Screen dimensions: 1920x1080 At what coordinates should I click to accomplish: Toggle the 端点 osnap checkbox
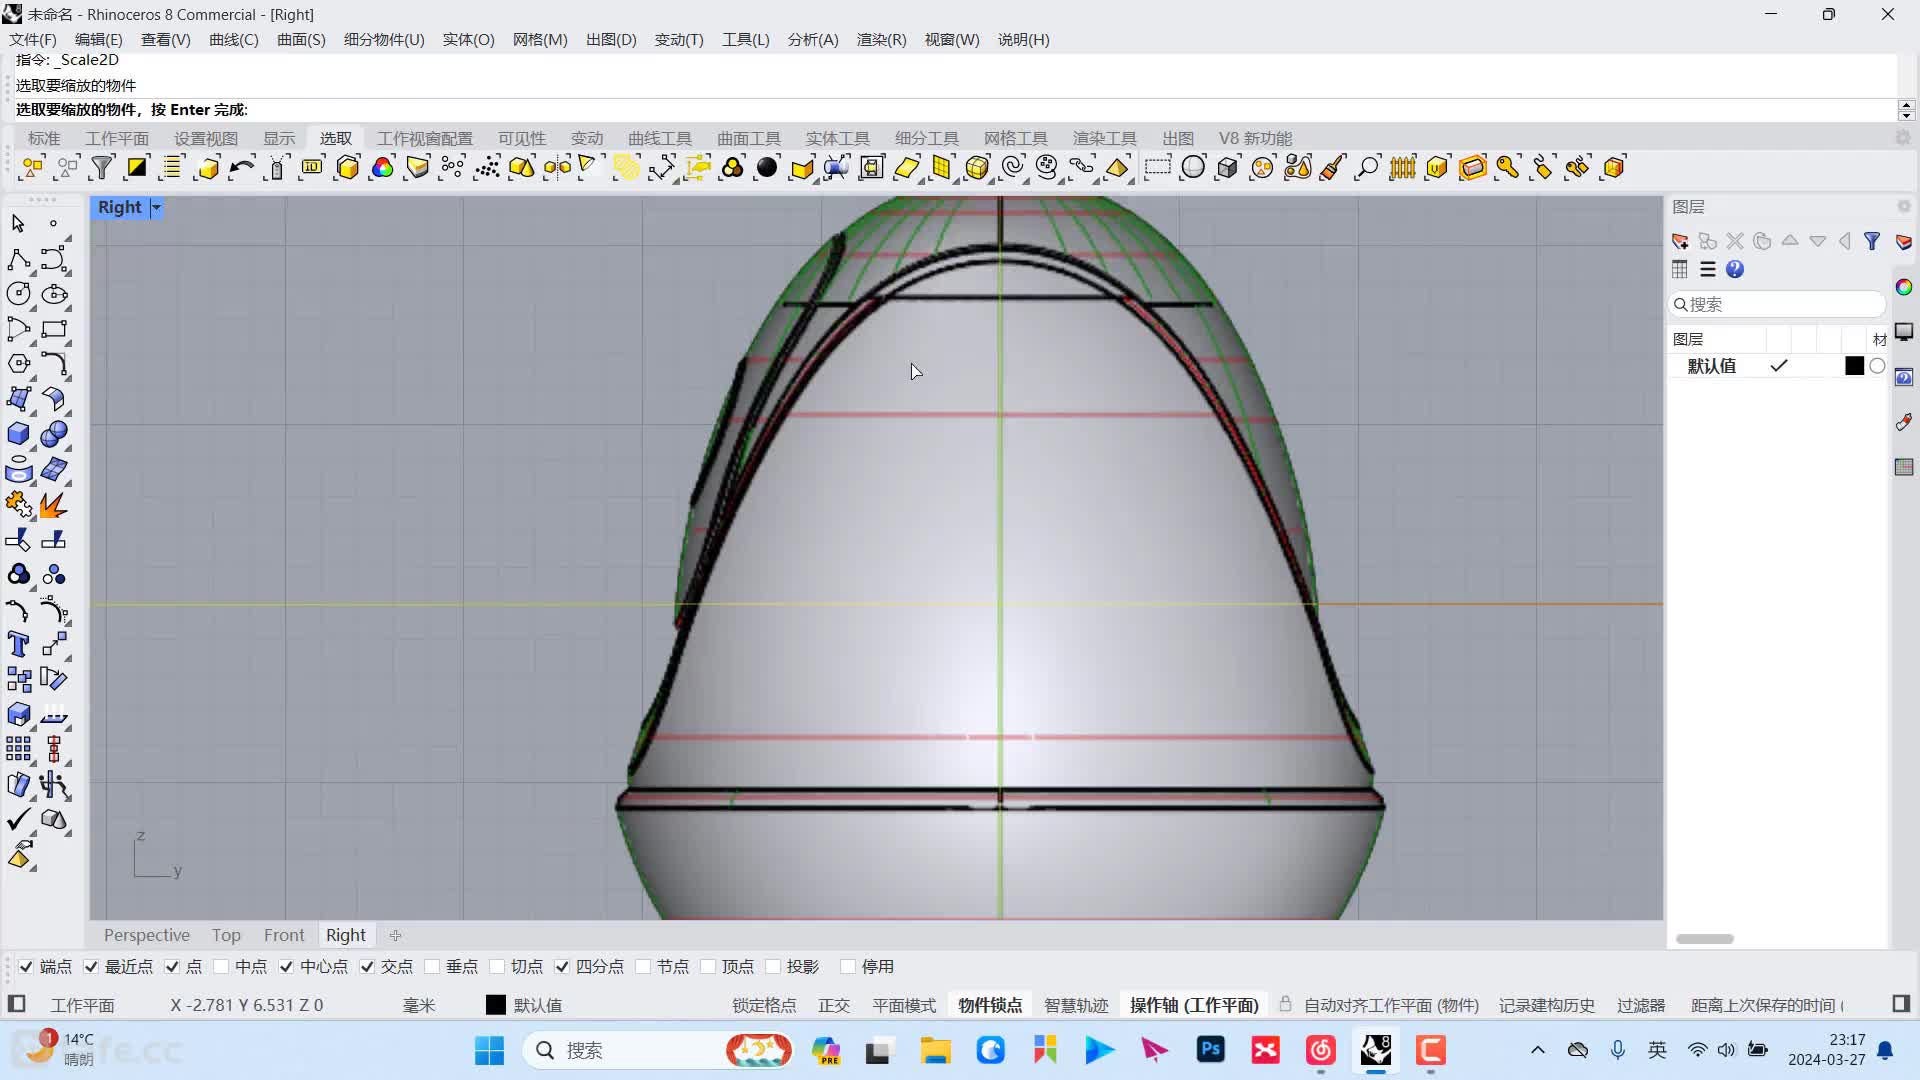click(x=26, y=966)
